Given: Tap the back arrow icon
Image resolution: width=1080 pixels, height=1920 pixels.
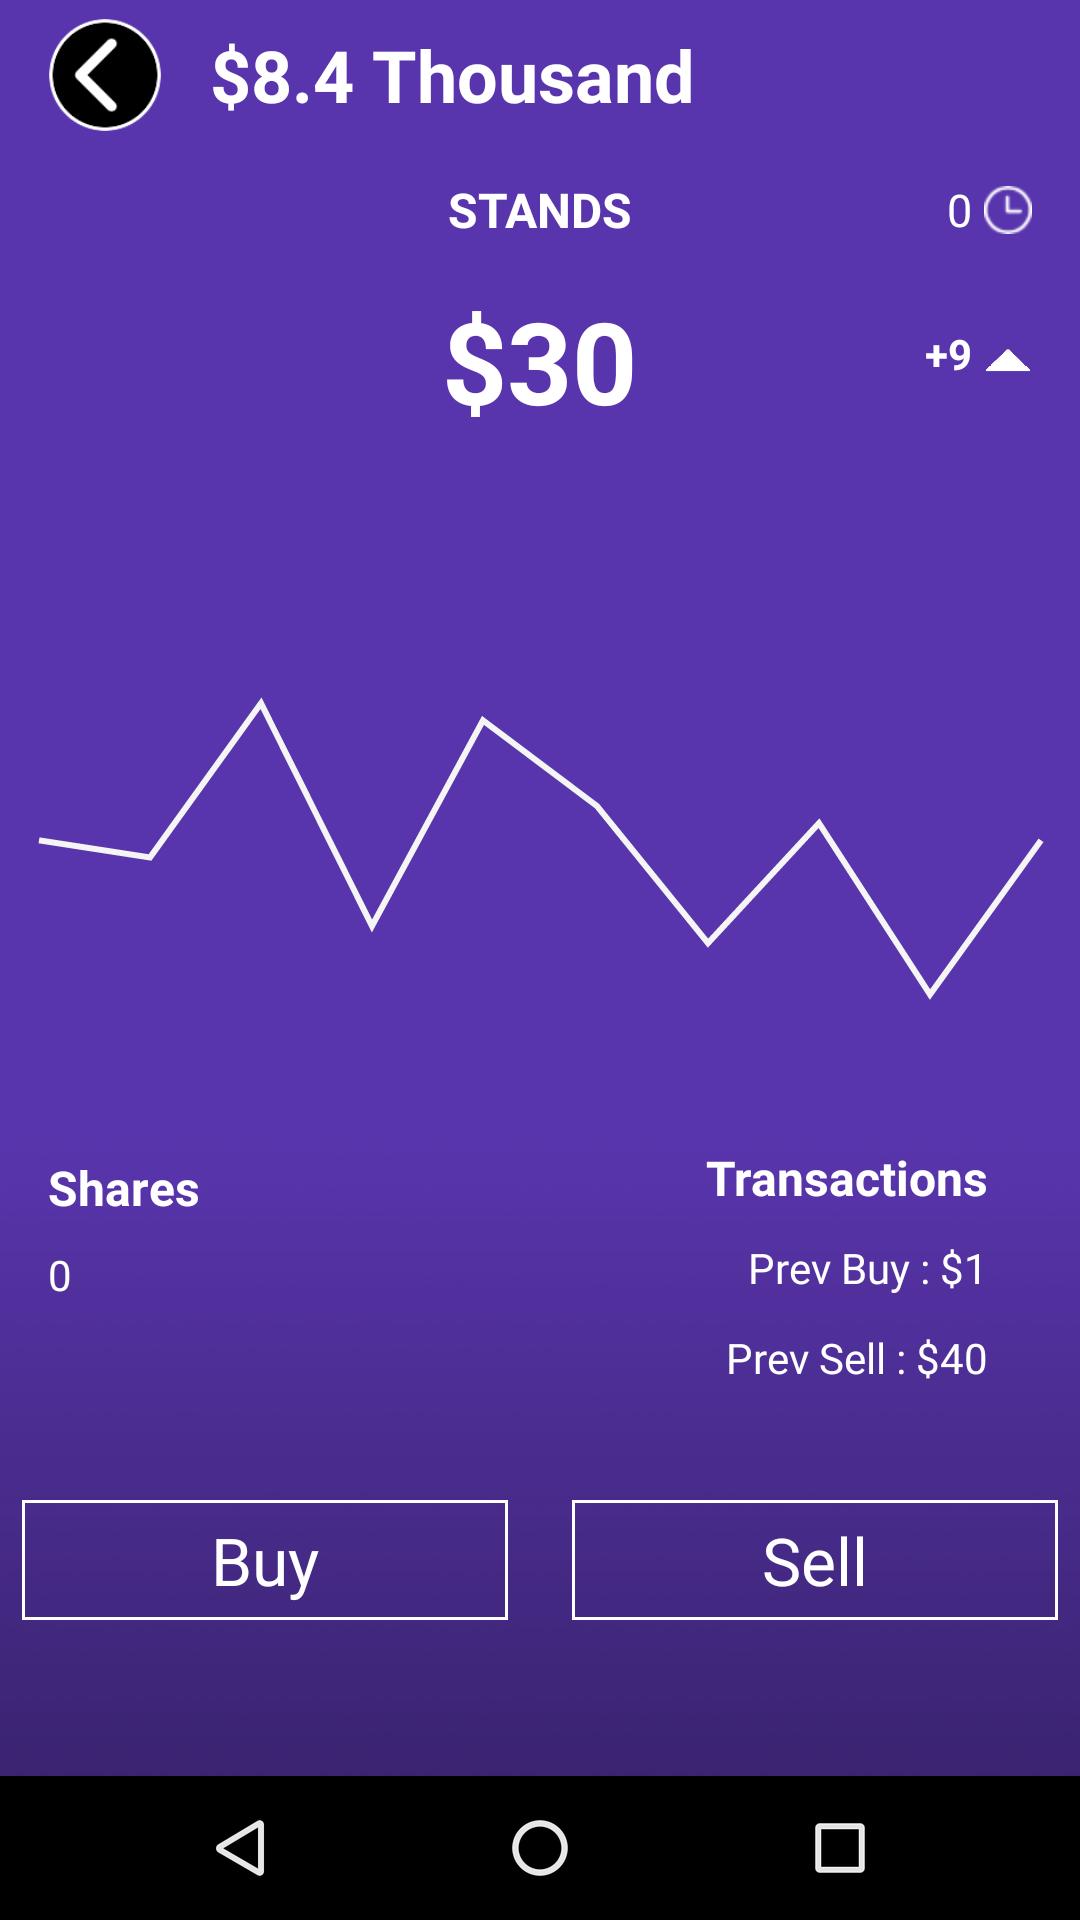Looking at the screenshot, I should [105, 75].
